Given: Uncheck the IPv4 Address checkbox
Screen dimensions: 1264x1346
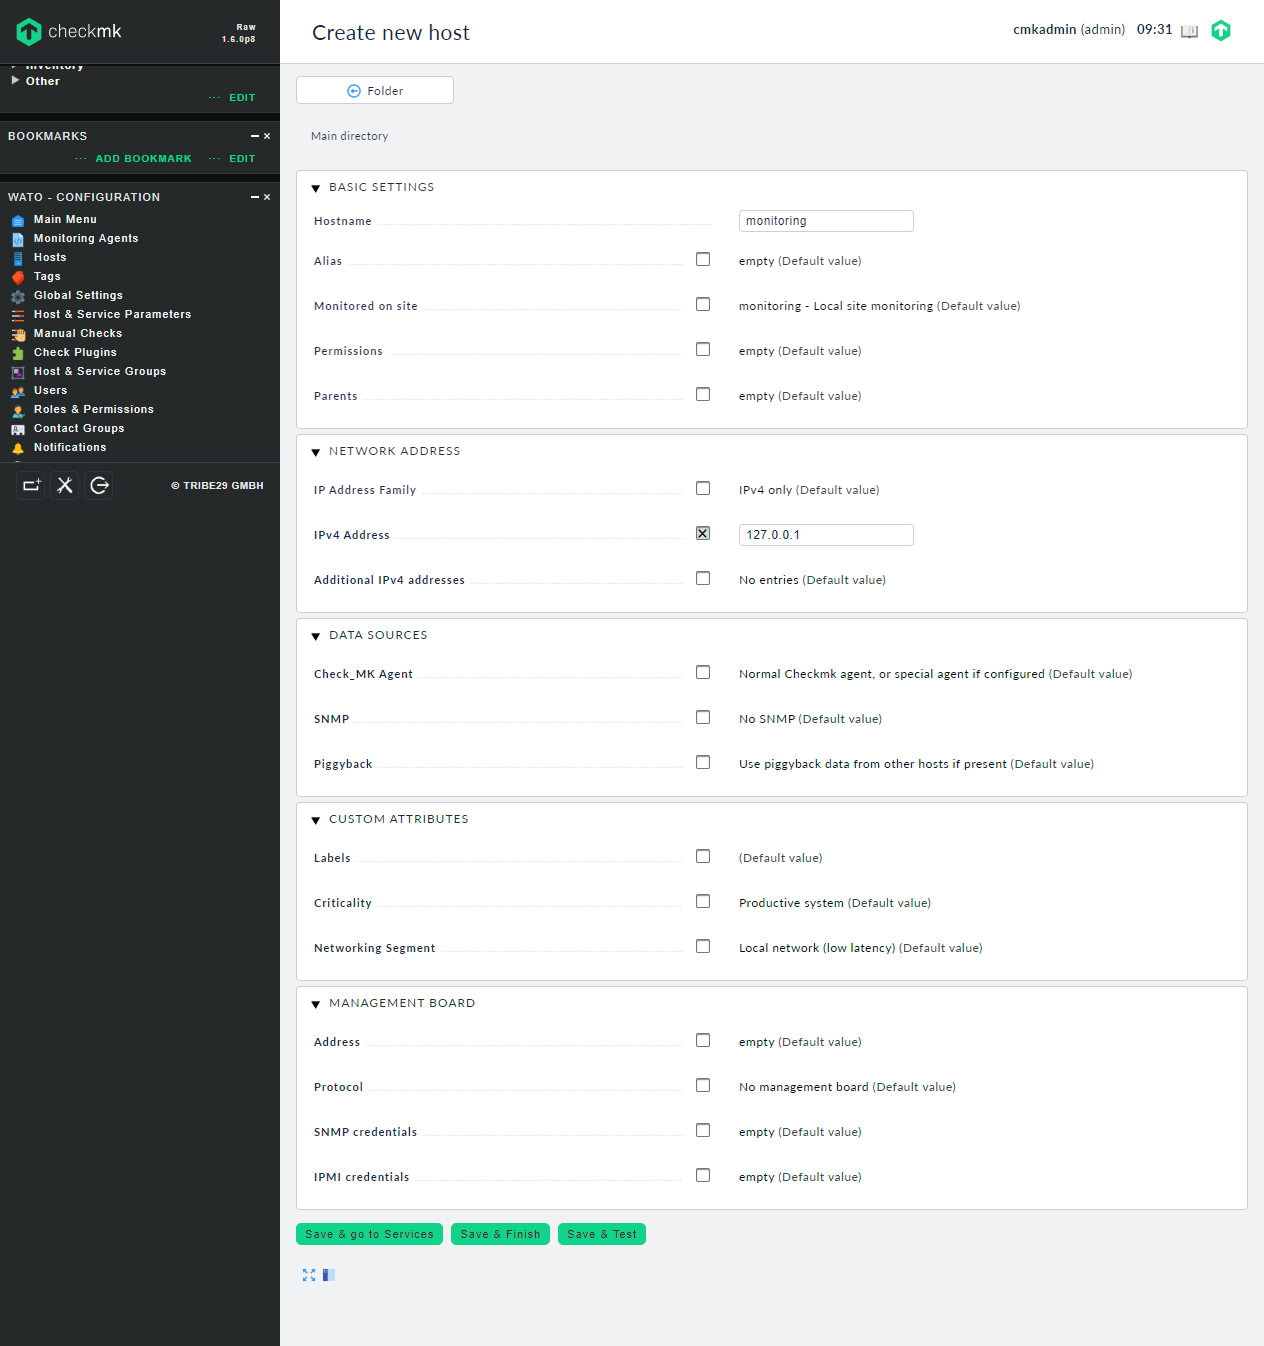Looking at the screenshot, I should tap(703, 533).
